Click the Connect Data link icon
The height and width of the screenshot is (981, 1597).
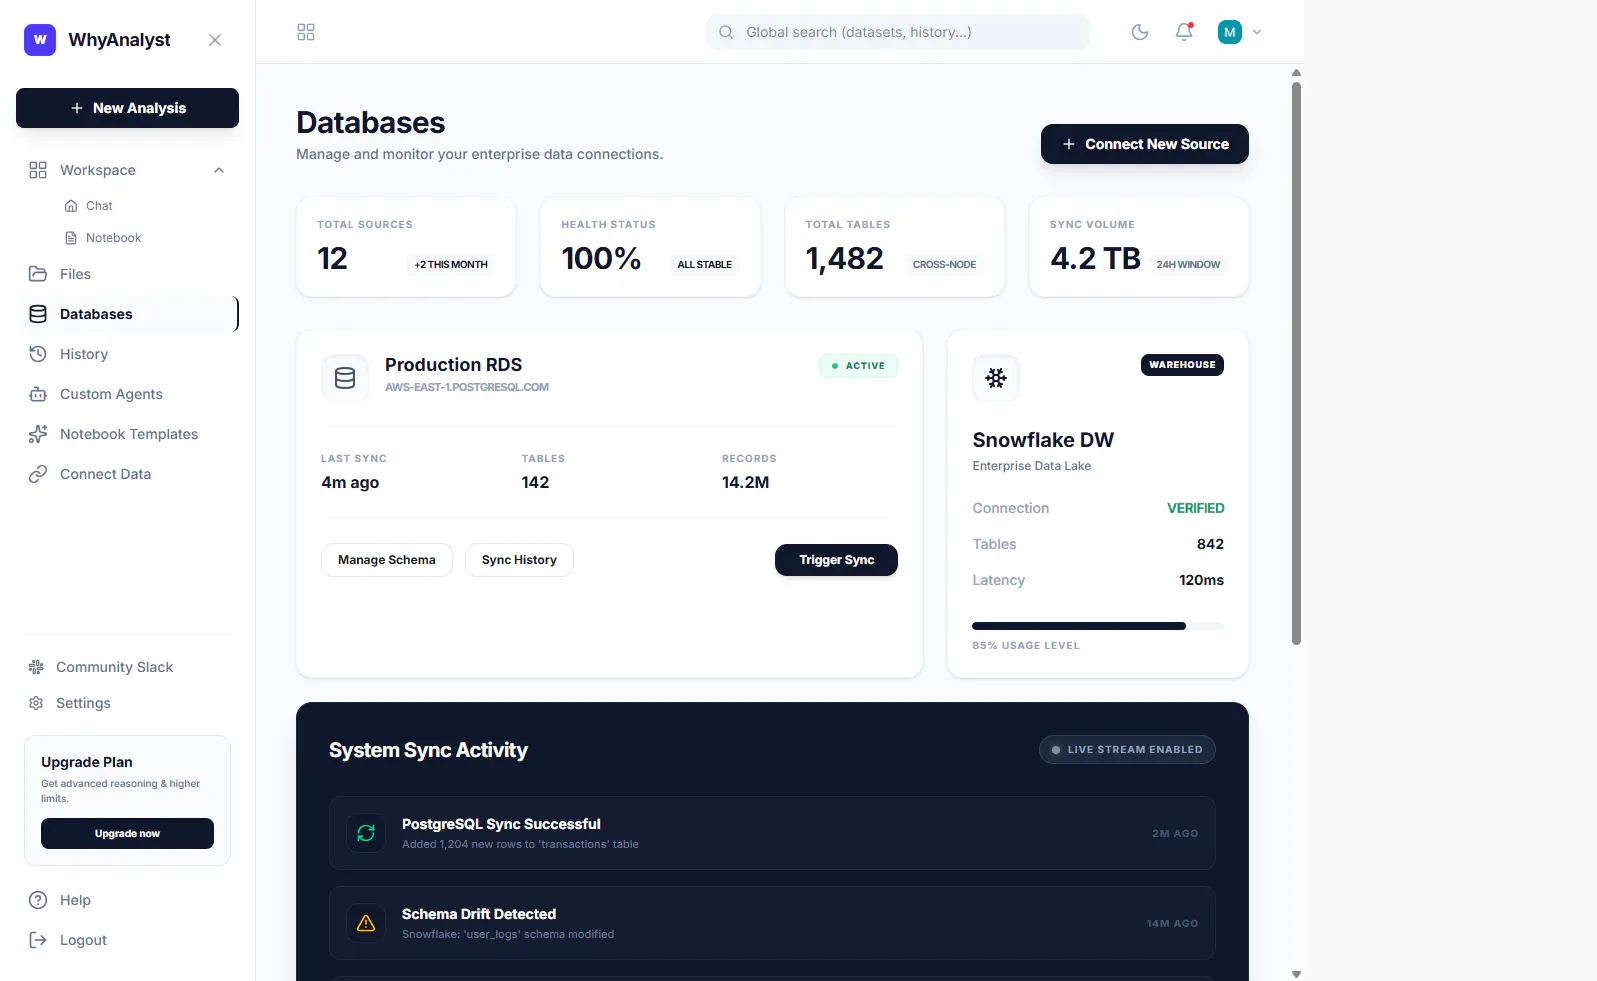pyautogui.click(x=38, y=474)
